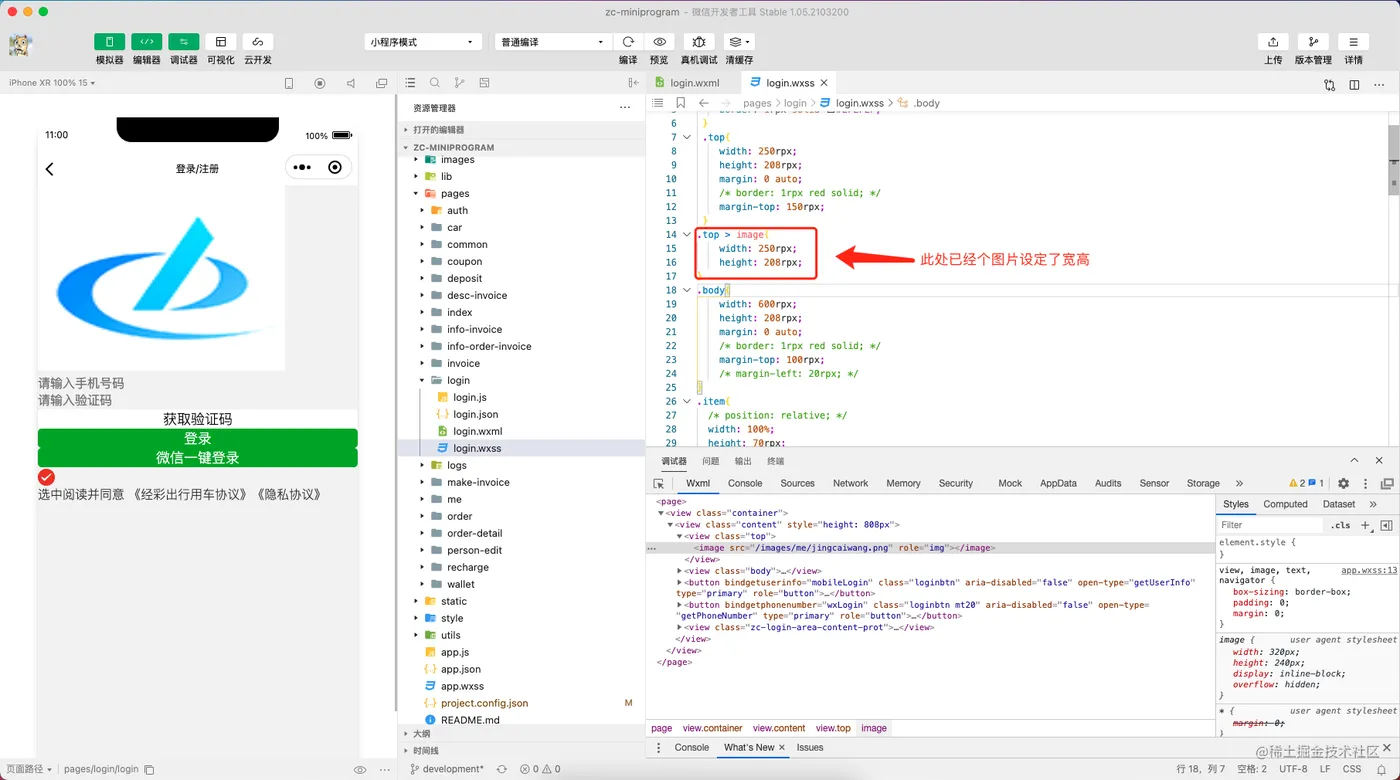Screen dimensions: 1400x780
Task: Toggle the 调试器 debugger panel button
Action: click(x=184, y=42)
